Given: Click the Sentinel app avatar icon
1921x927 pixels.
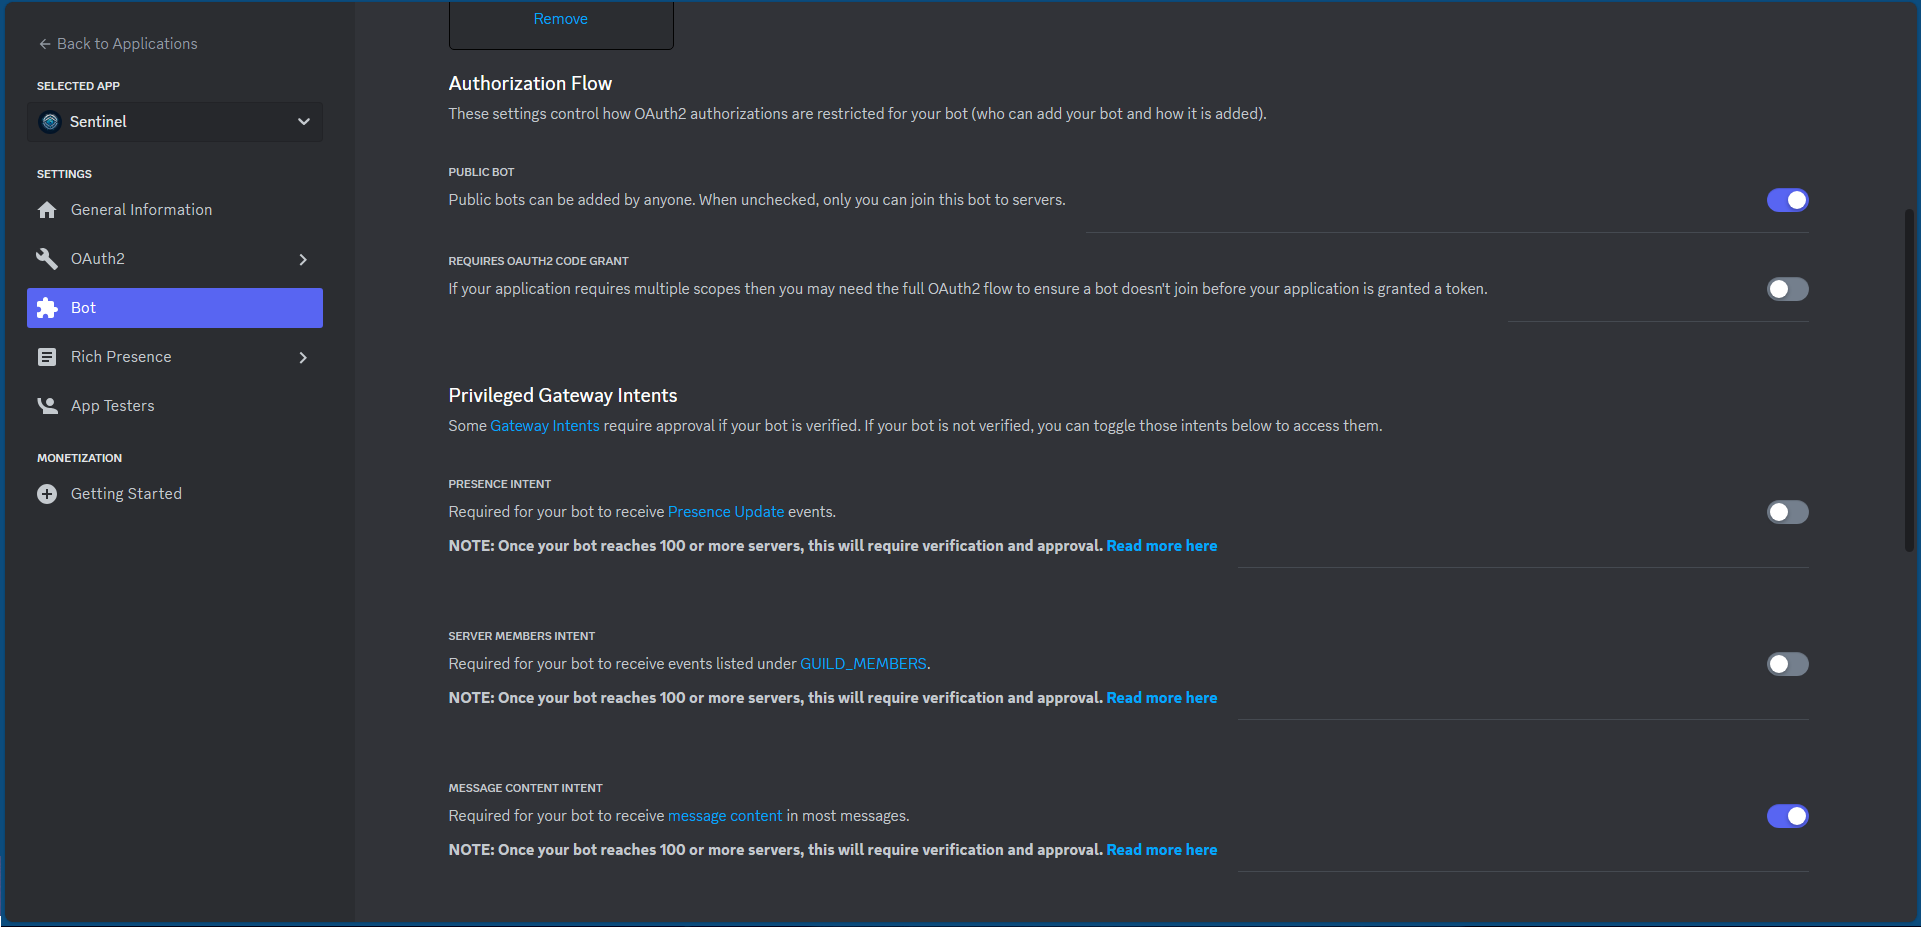Looking at the screenshot, I should pyautogui.click(x=50, y=122).
